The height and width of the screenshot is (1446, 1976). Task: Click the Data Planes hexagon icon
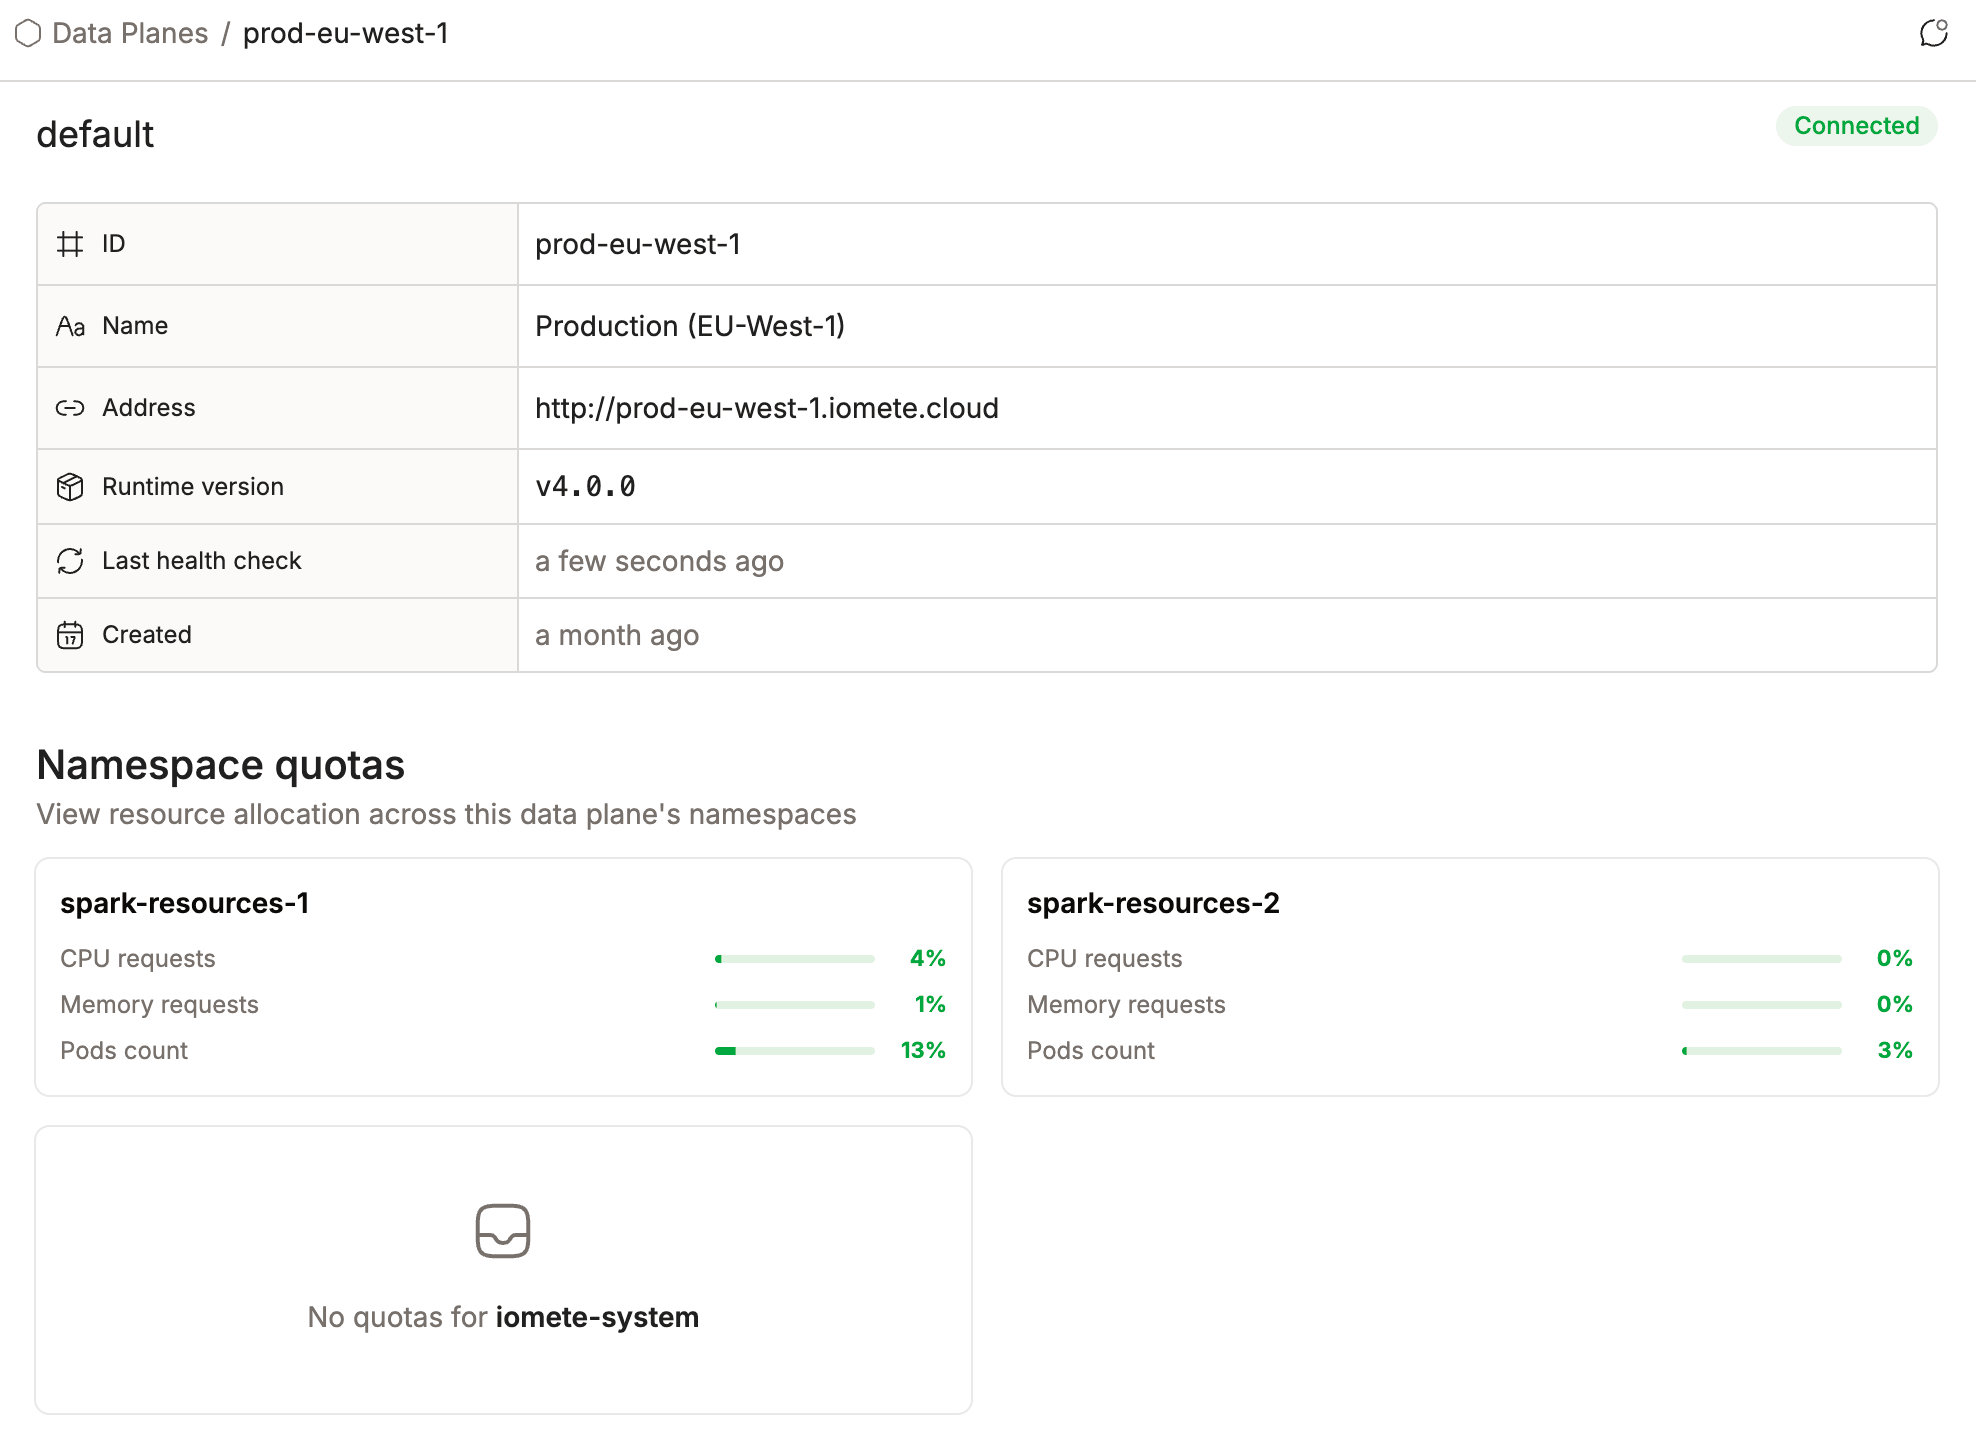tap(28, 33)
